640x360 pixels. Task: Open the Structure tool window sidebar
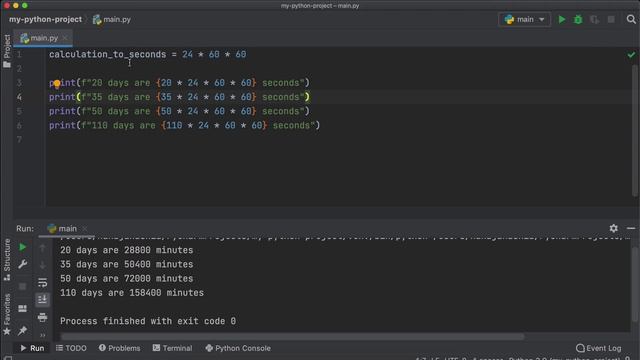7,260
